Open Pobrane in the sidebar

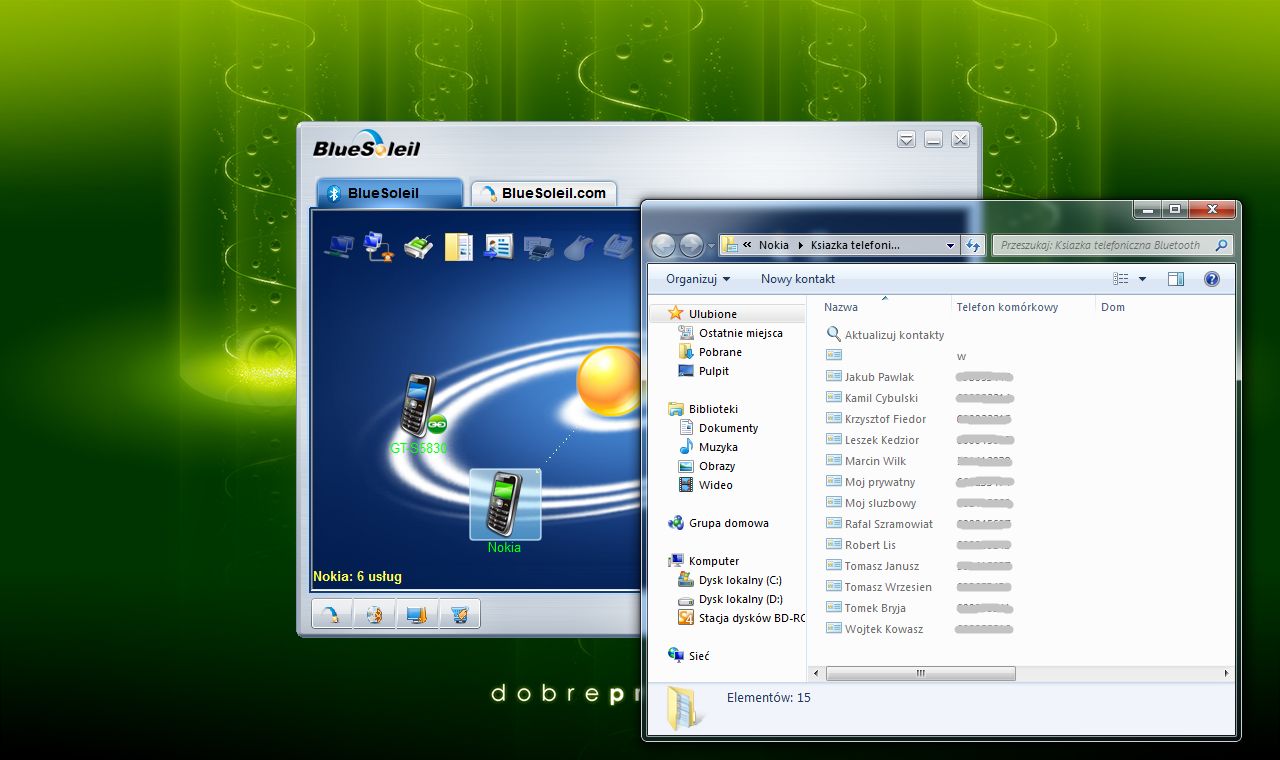720,352
